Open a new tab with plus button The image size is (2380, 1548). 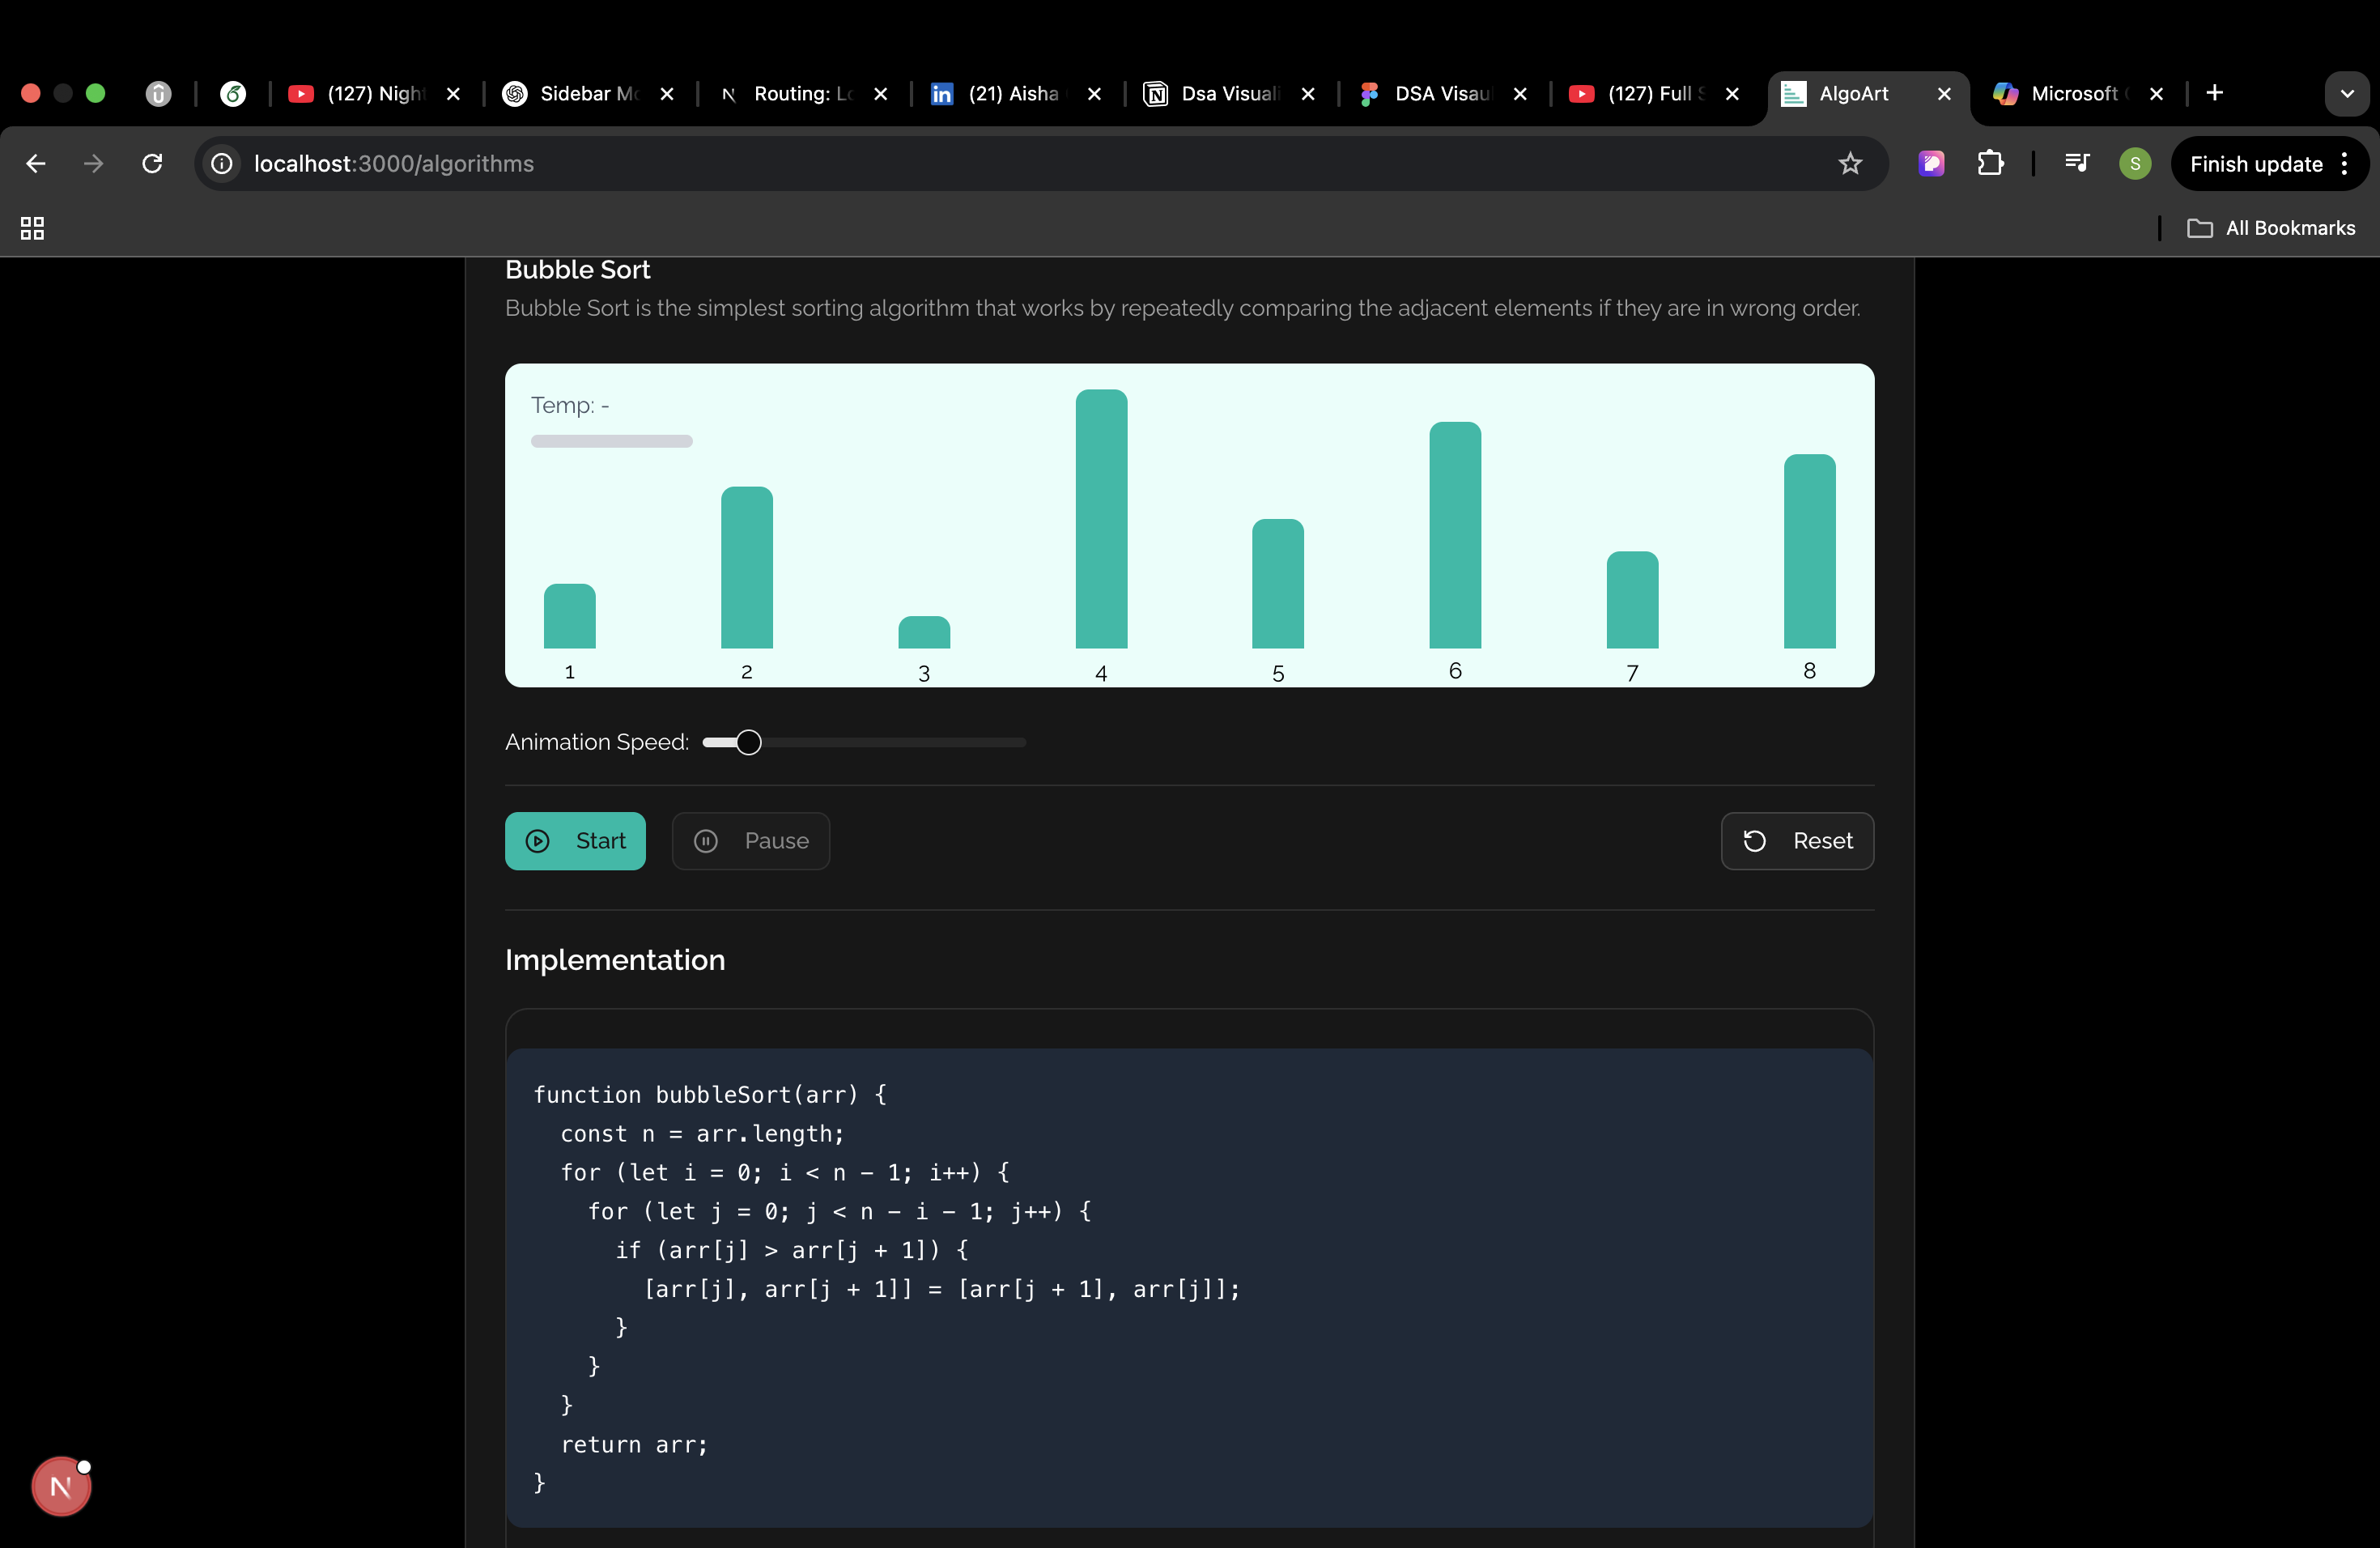[2214, 93]
